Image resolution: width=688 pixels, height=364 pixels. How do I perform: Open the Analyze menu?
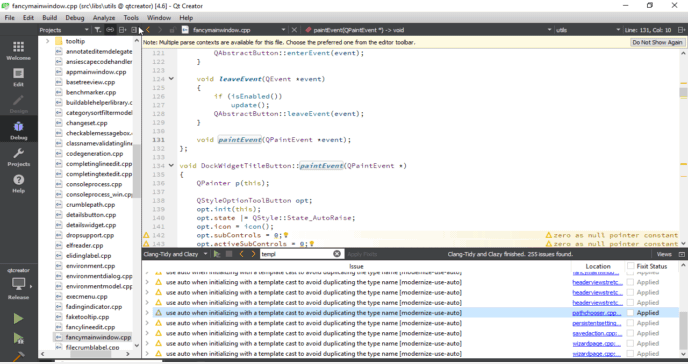point(104,18)
